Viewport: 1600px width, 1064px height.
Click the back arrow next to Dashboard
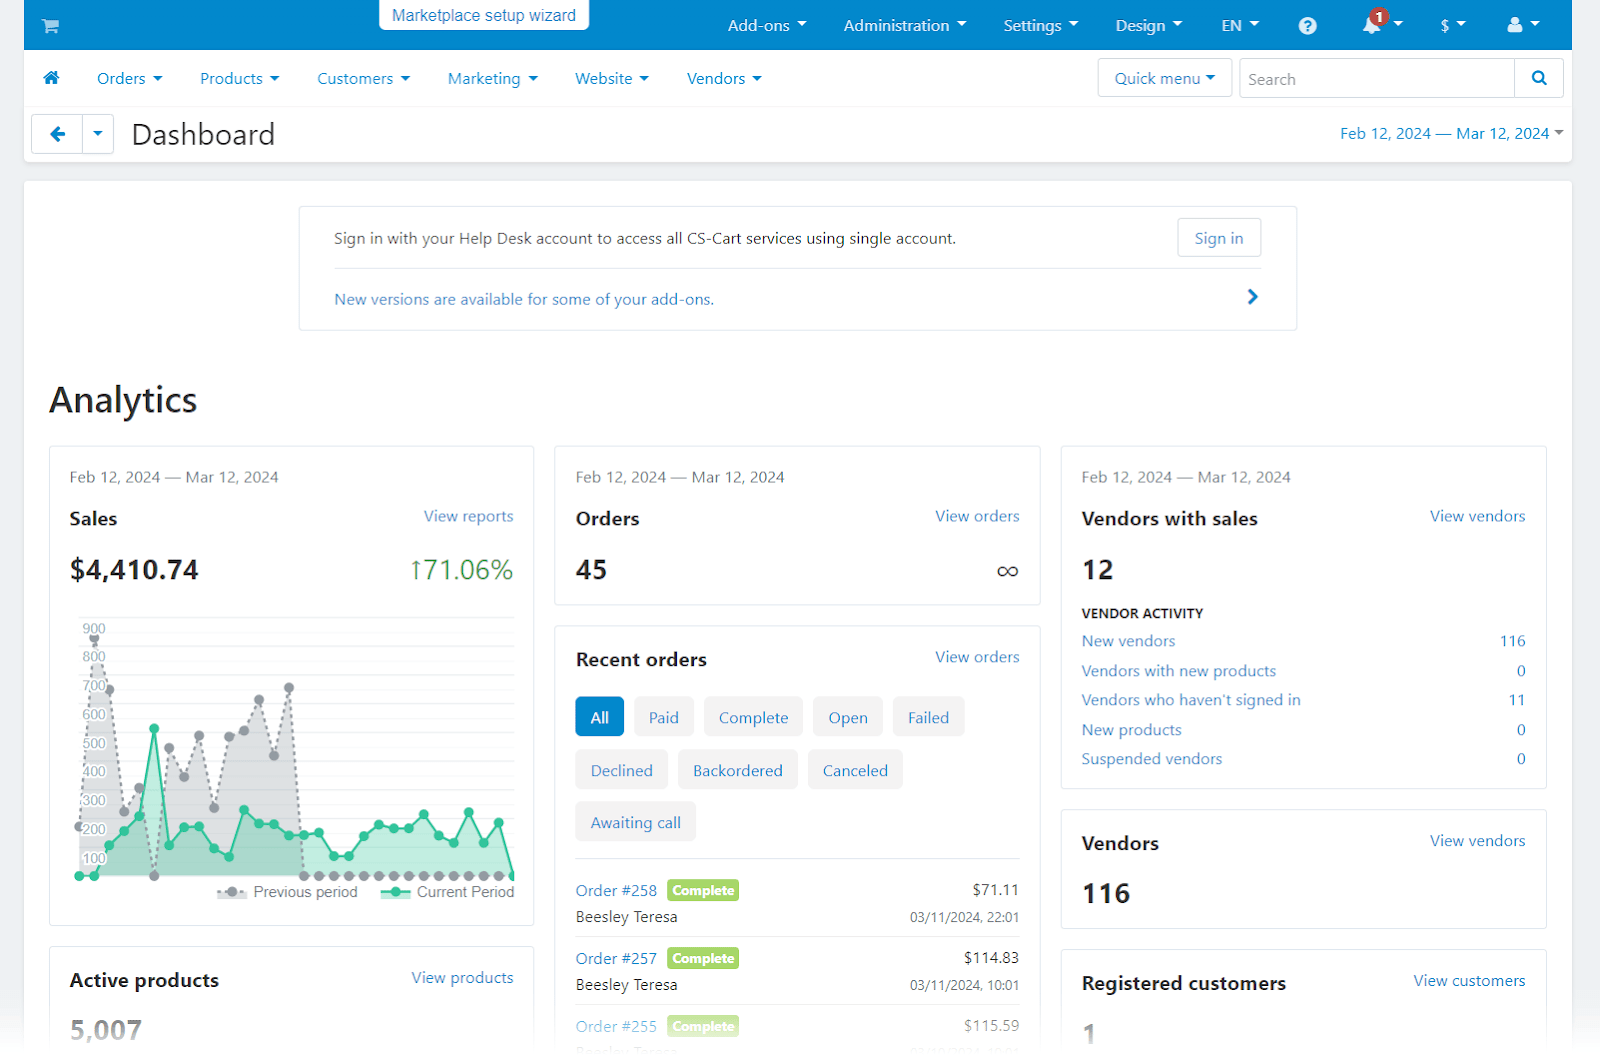(57, 133)
